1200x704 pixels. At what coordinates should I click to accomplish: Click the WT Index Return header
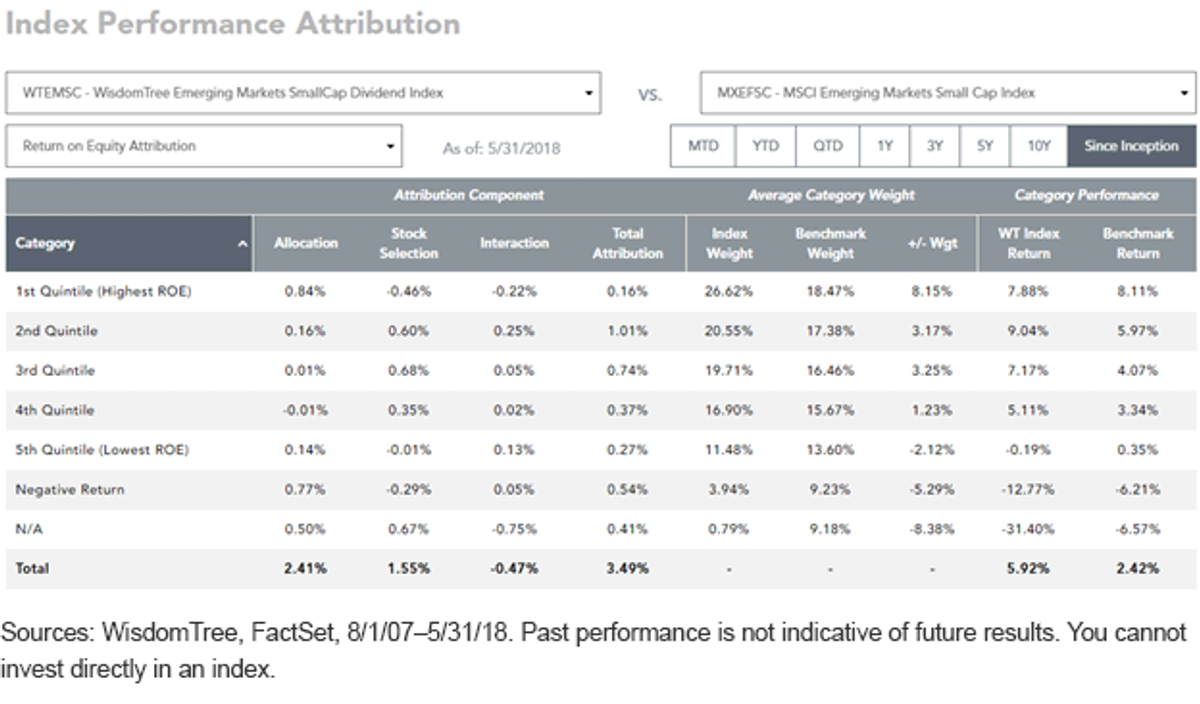pos(1028,243)
